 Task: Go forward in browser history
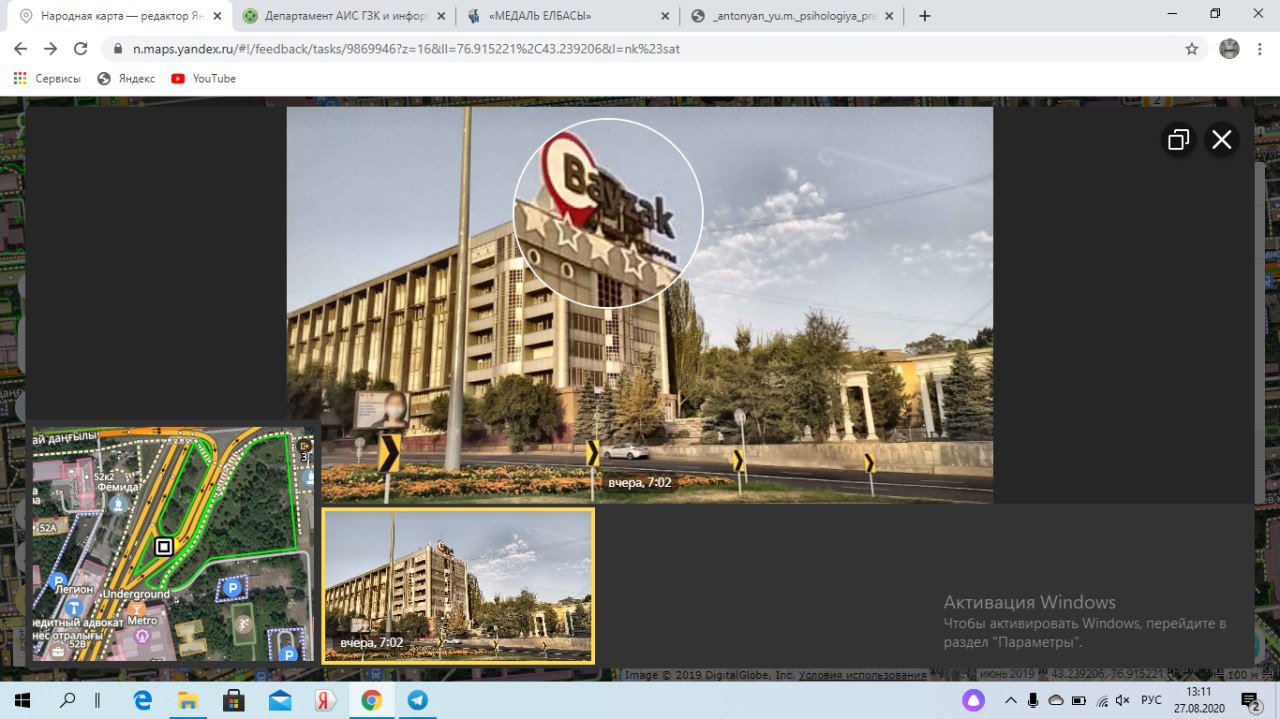coord(51,48)
